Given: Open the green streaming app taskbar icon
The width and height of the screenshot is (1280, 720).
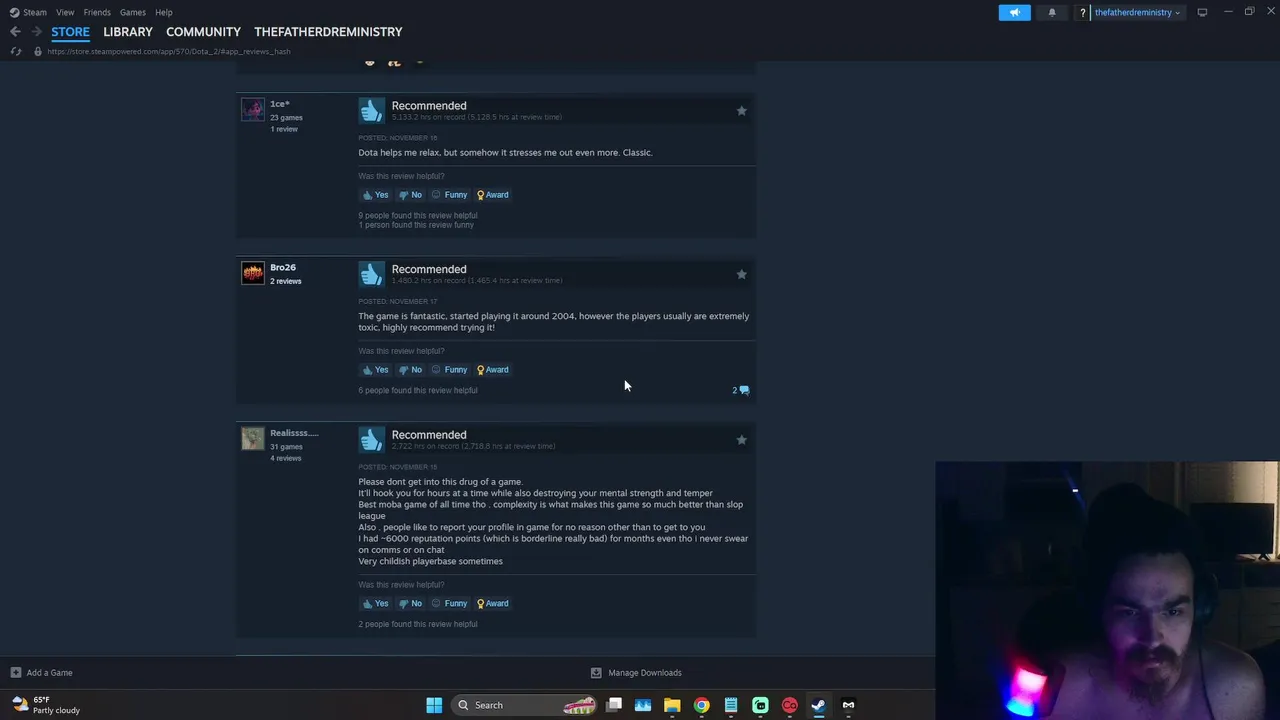Looking at the screenshot, I should [760, 705].
